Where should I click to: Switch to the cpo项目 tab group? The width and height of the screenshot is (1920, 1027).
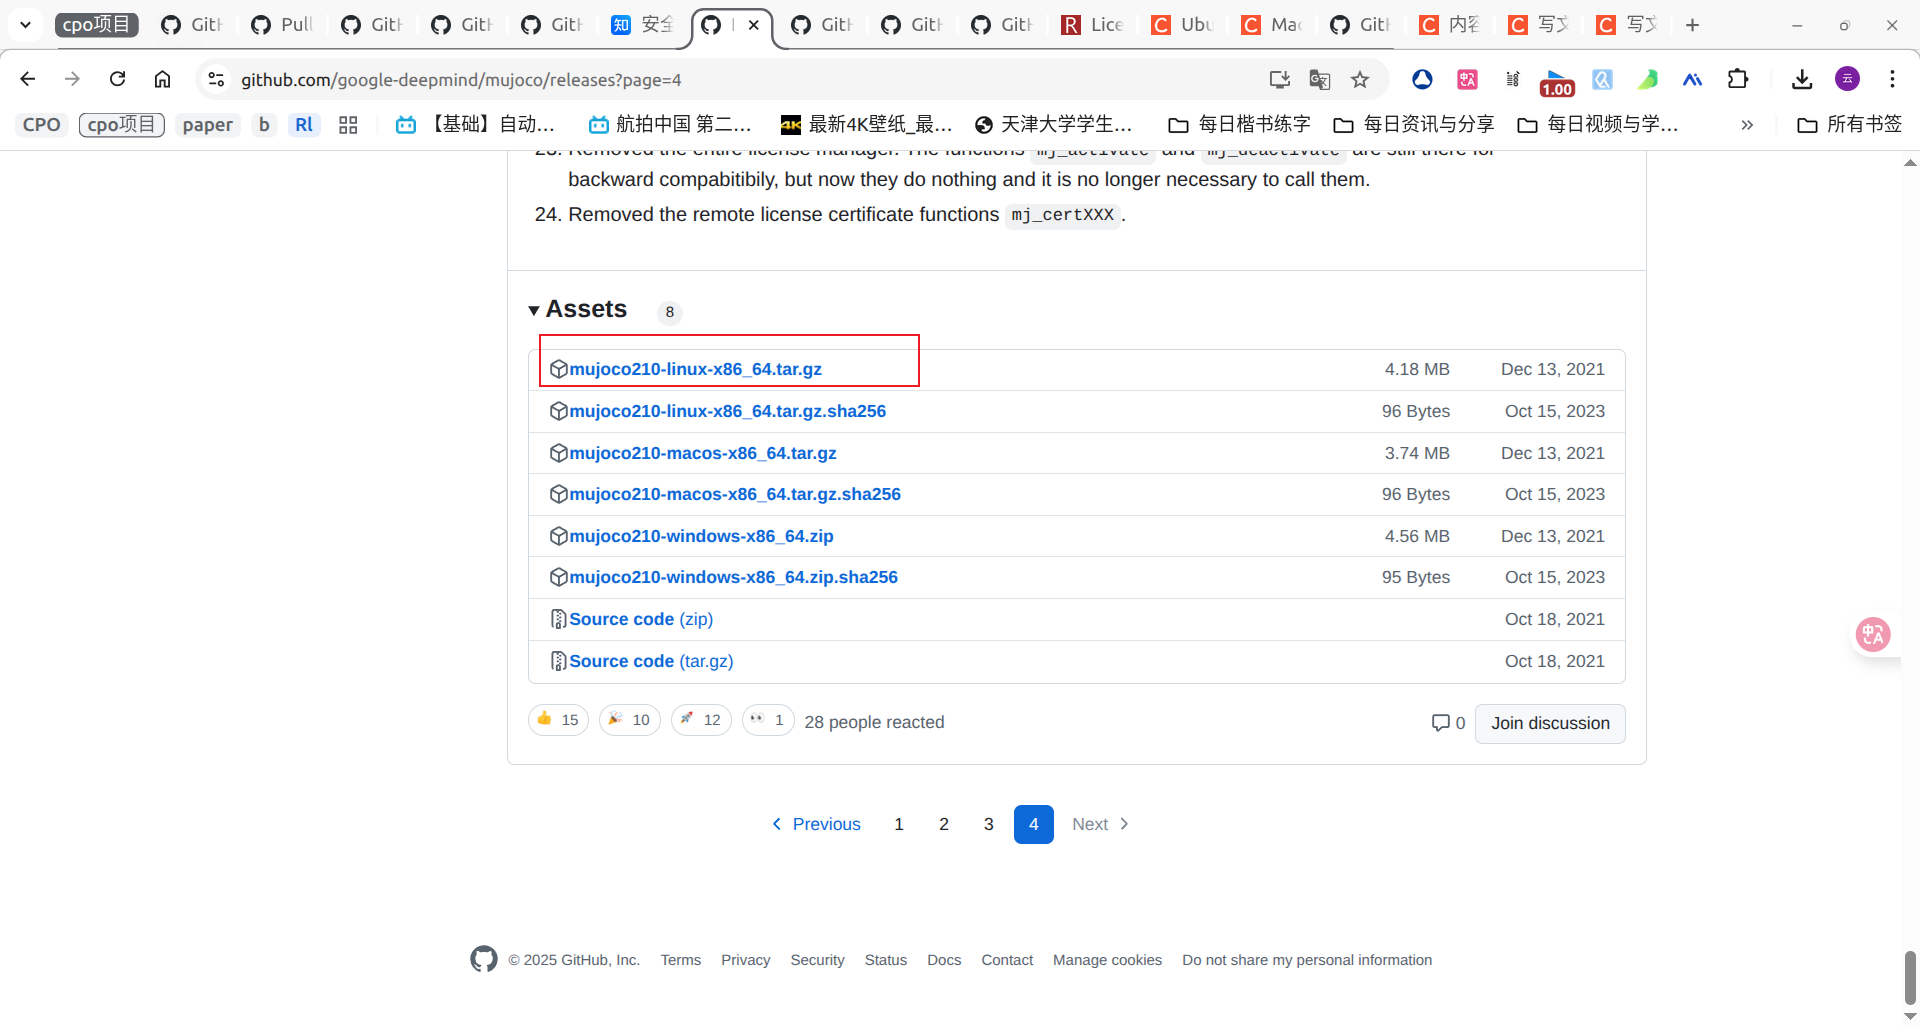[x=96, y=25]
